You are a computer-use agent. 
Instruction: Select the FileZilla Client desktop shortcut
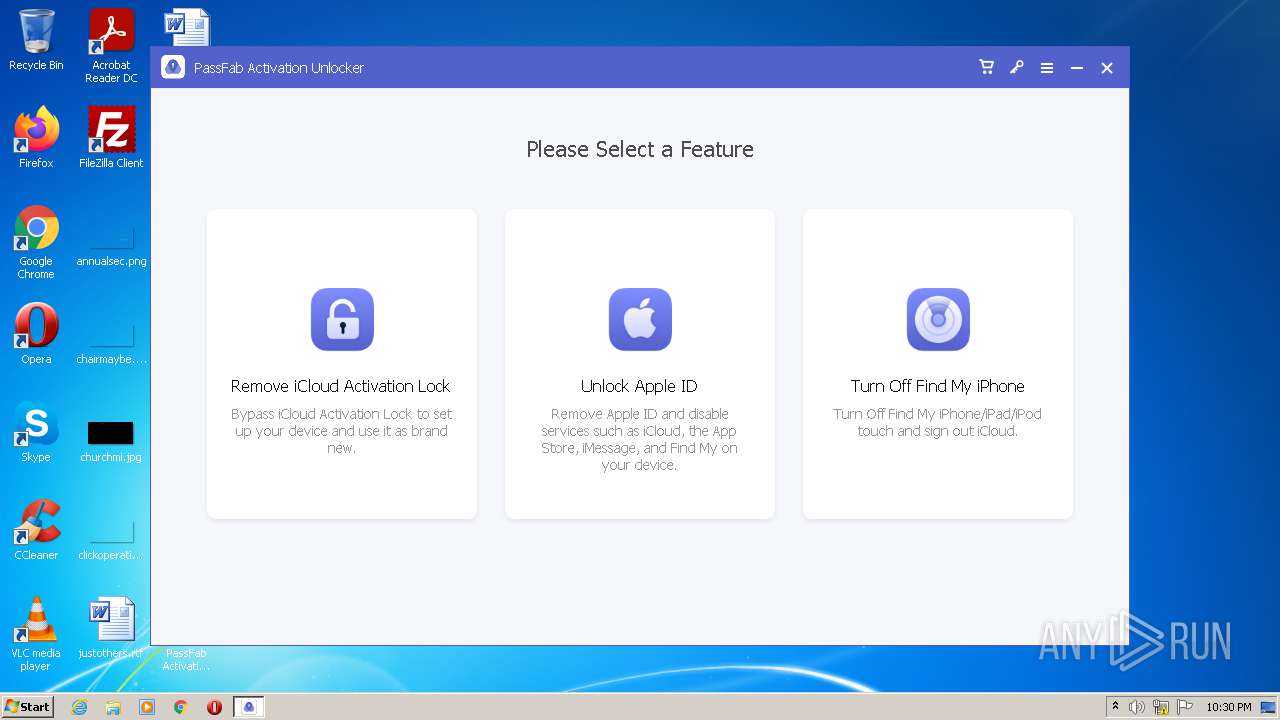[111, 138]
